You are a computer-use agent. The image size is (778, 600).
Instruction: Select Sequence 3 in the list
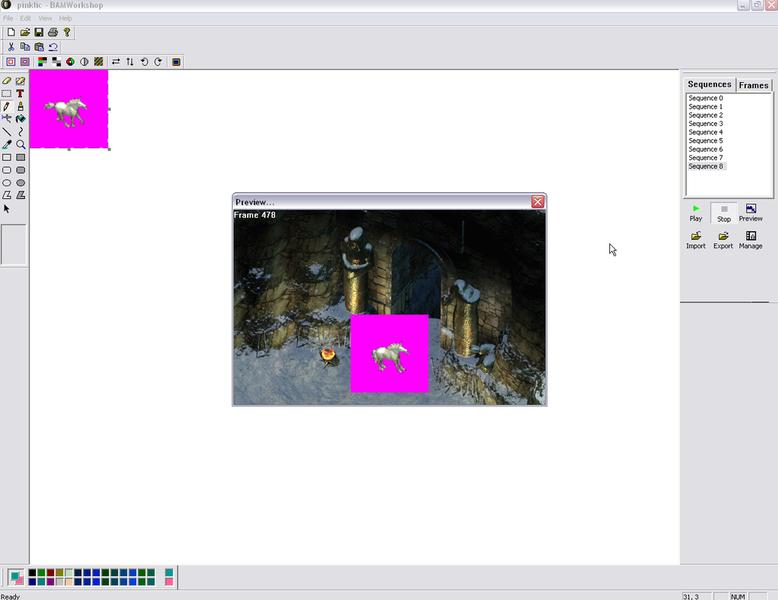[x=706, y=124]
